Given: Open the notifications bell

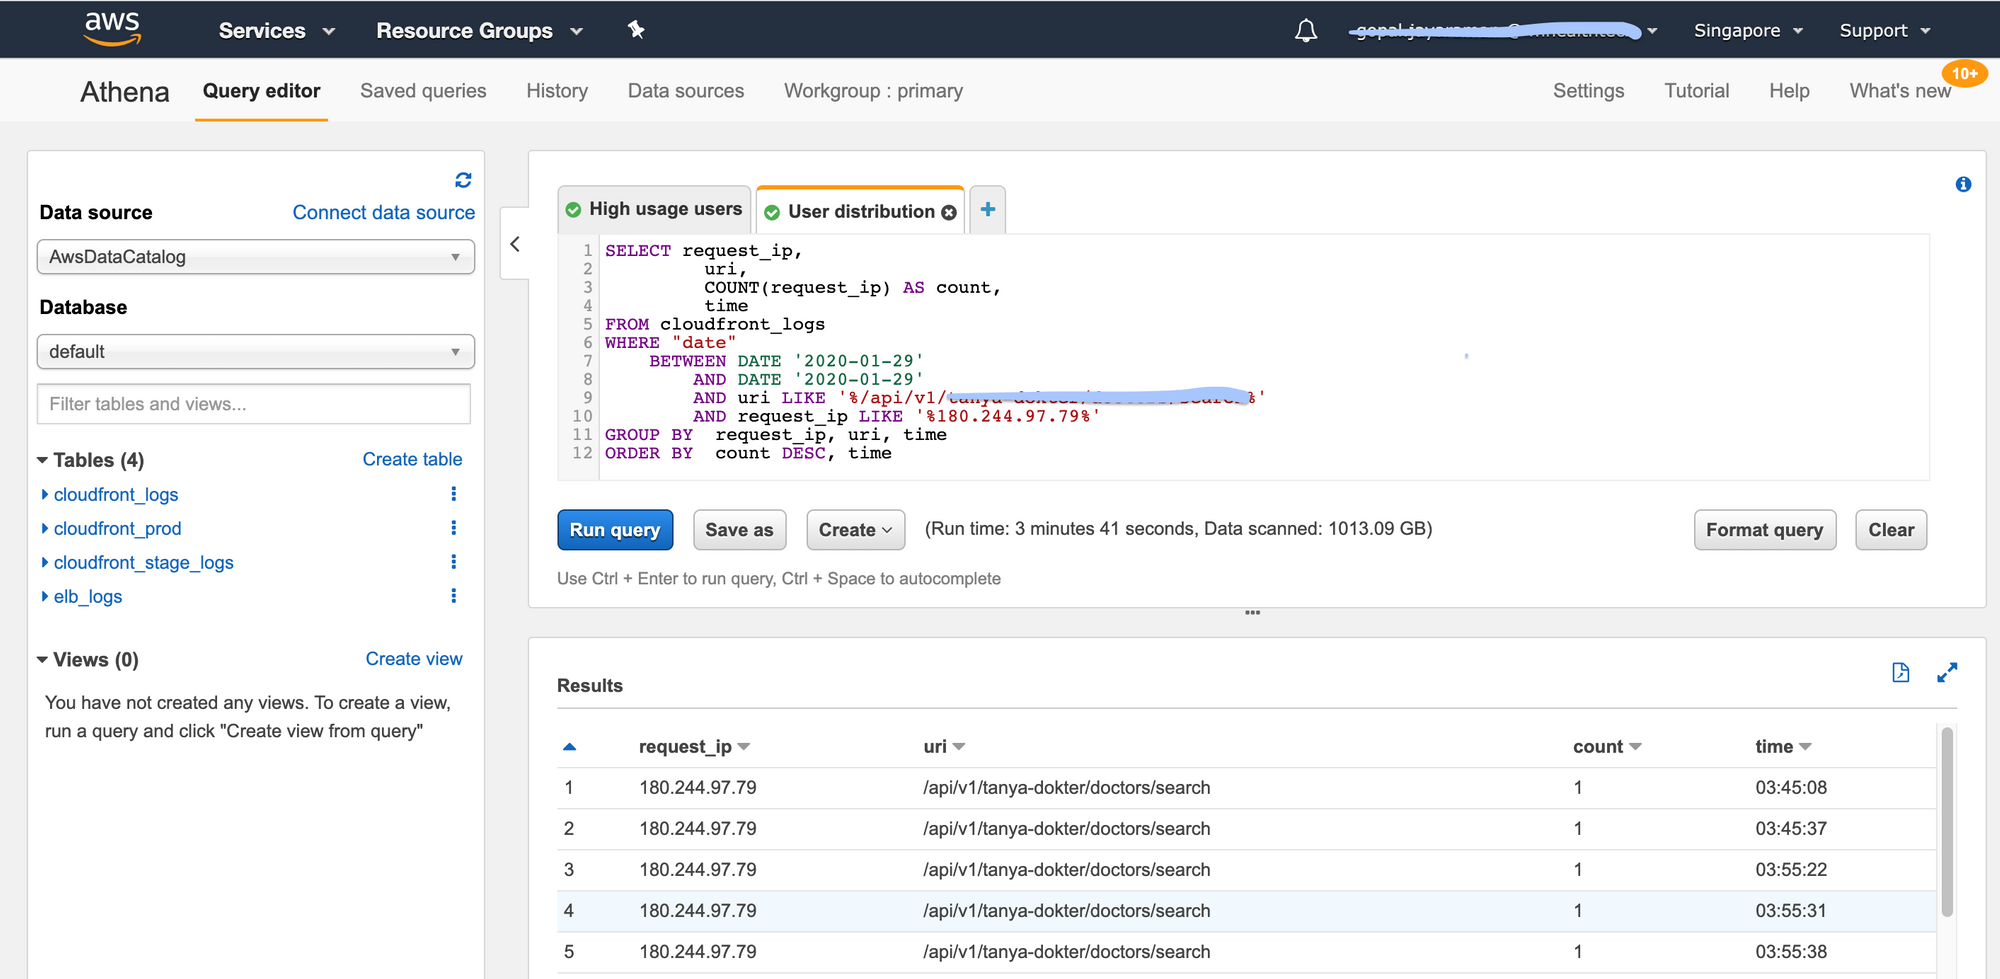Looking at the screenshot, I should tap(1305, 31).
